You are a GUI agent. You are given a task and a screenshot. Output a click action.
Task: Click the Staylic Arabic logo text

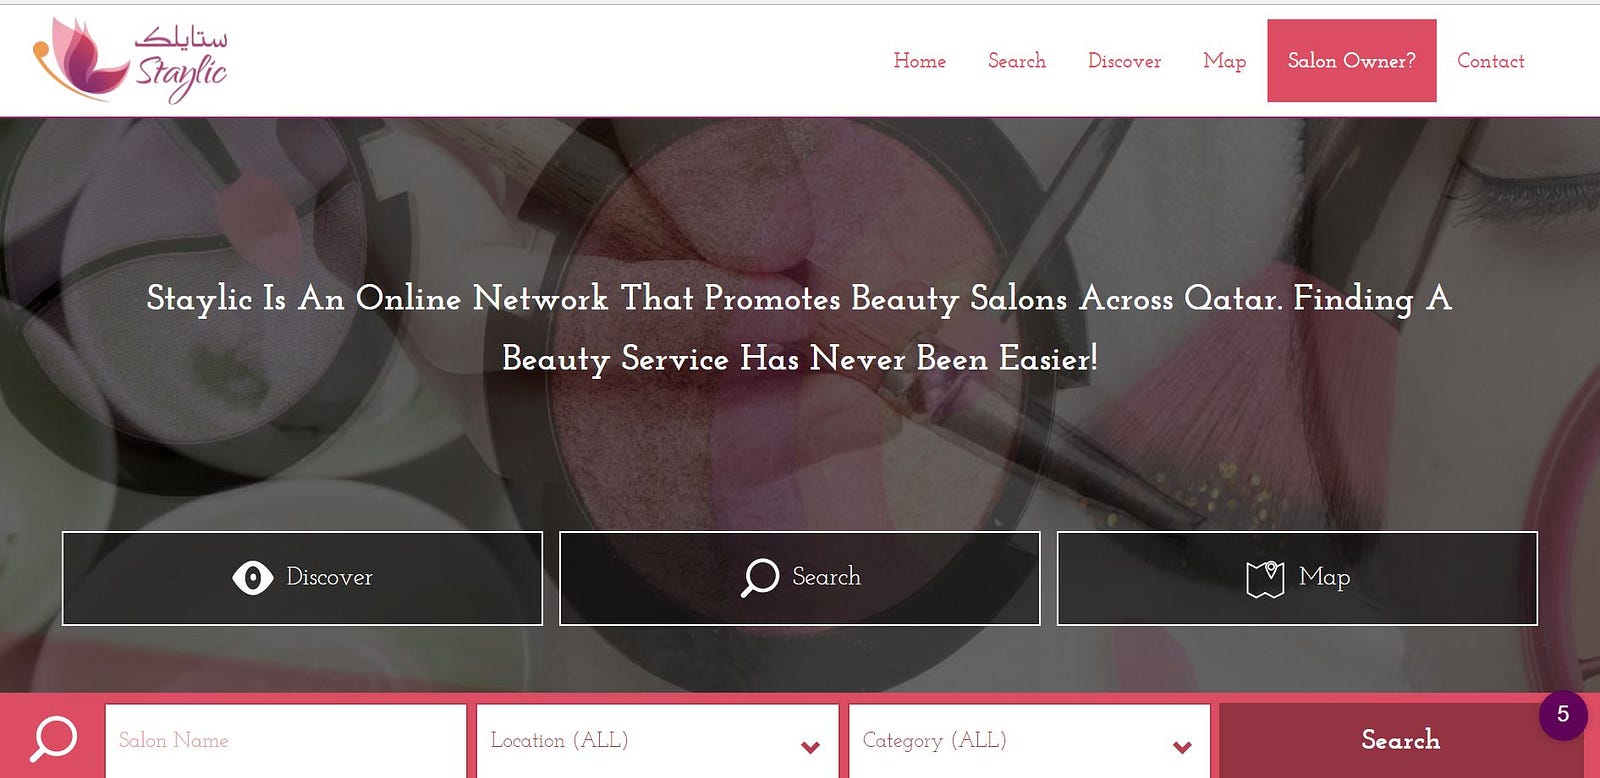[181, 37]
